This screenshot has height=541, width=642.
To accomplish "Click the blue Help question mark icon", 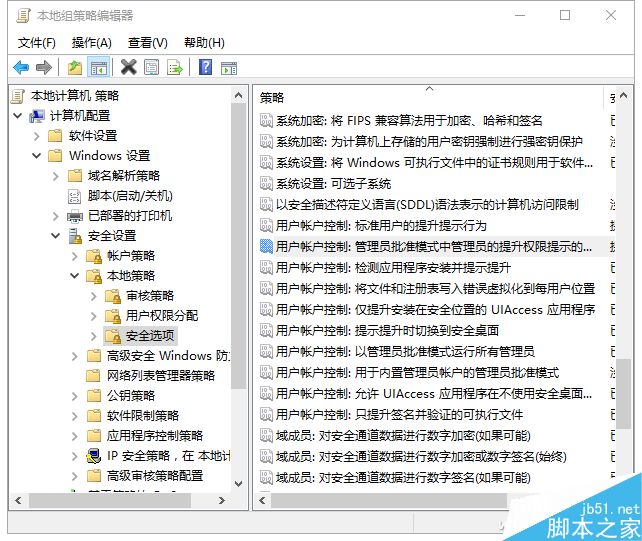I will tap(205, 68).
